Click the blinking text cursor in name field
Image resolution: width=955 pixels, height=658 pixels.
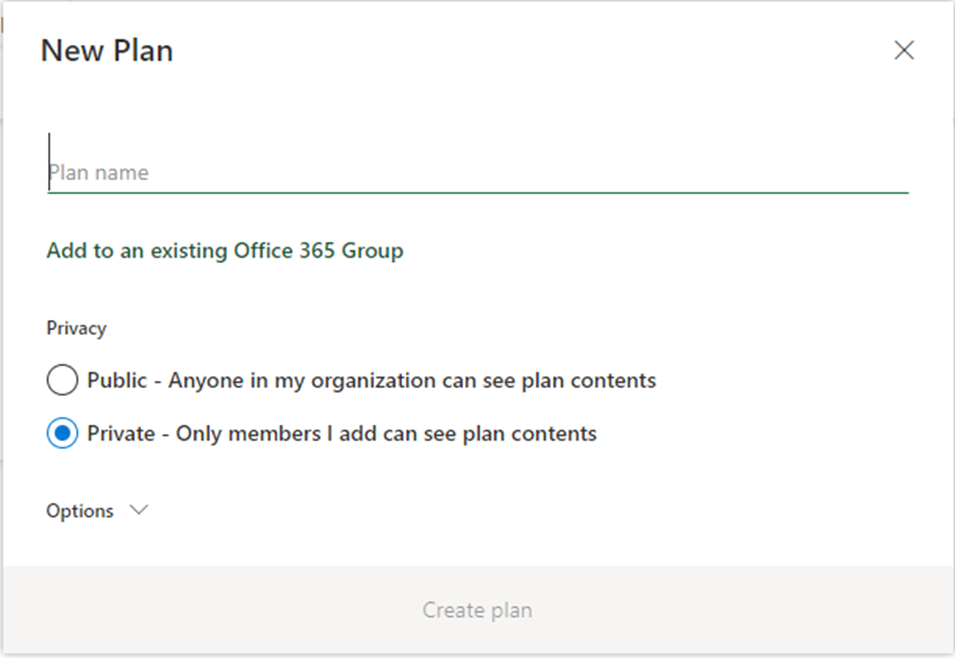coord(49,161)
